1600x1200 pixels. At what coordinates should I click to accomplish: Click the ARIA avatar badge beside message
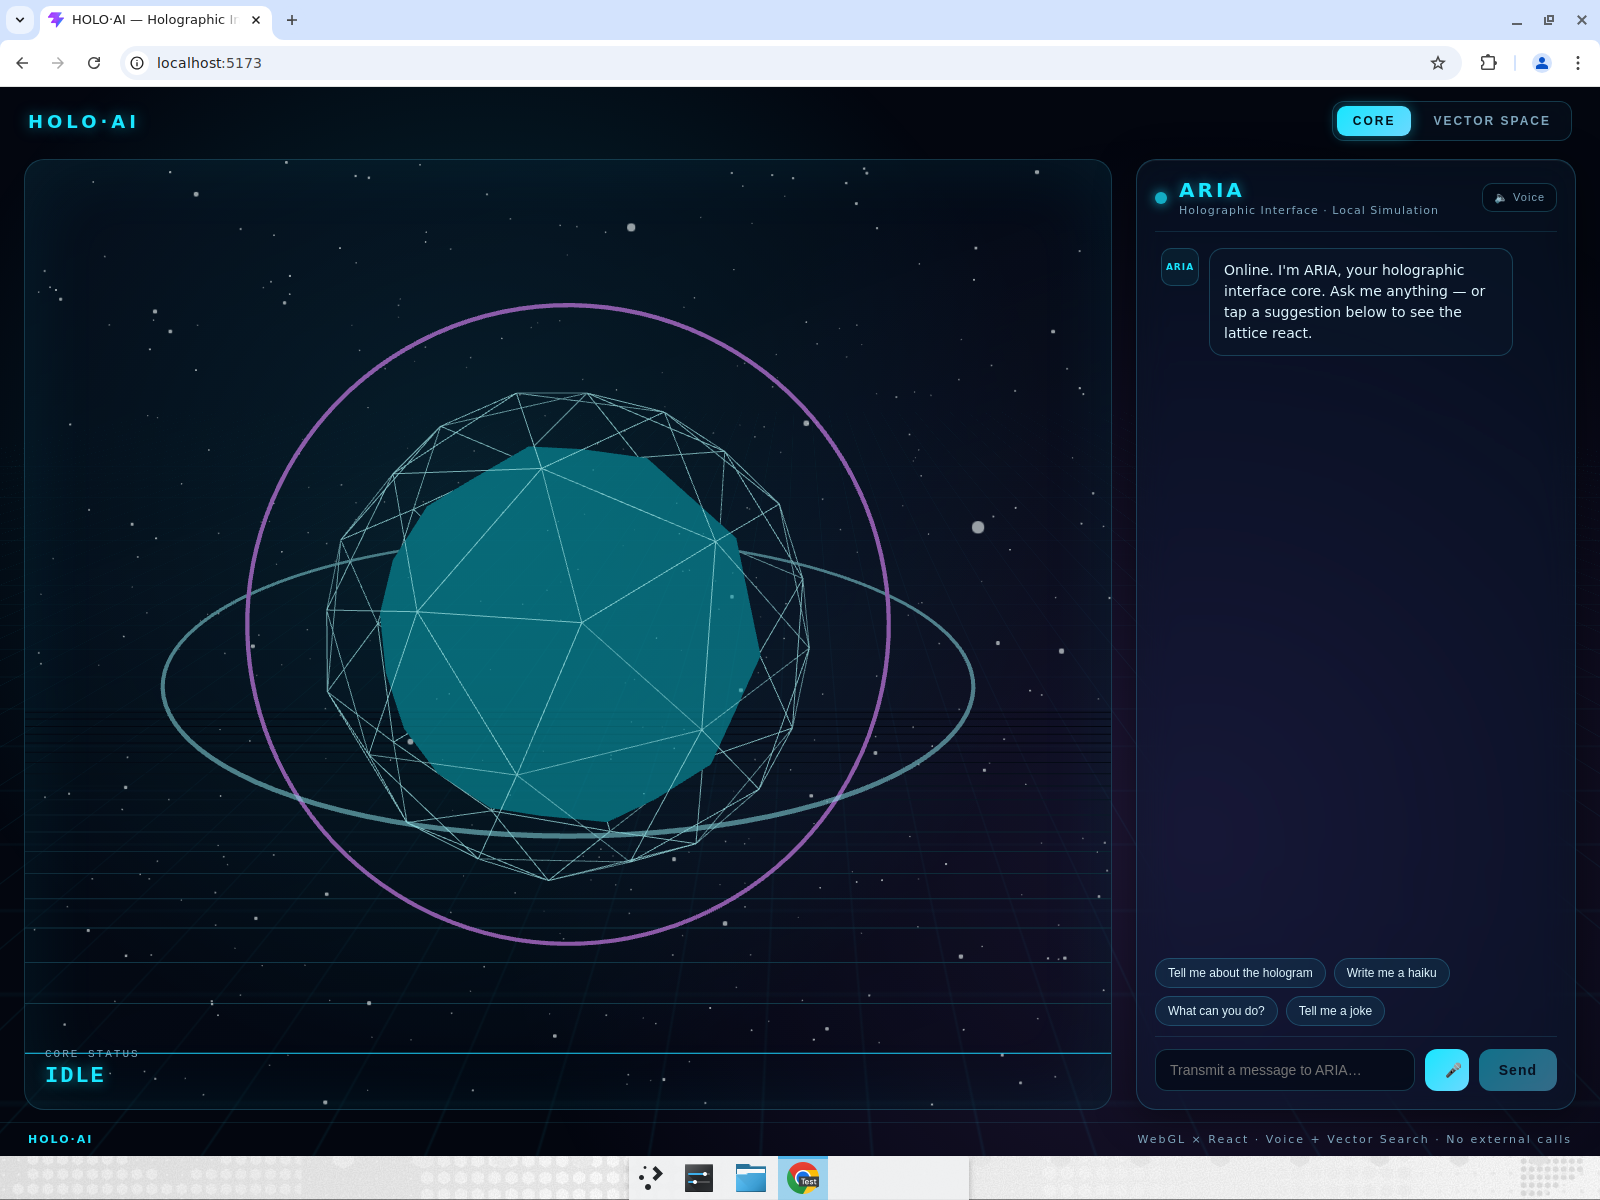click(1180, 267)
